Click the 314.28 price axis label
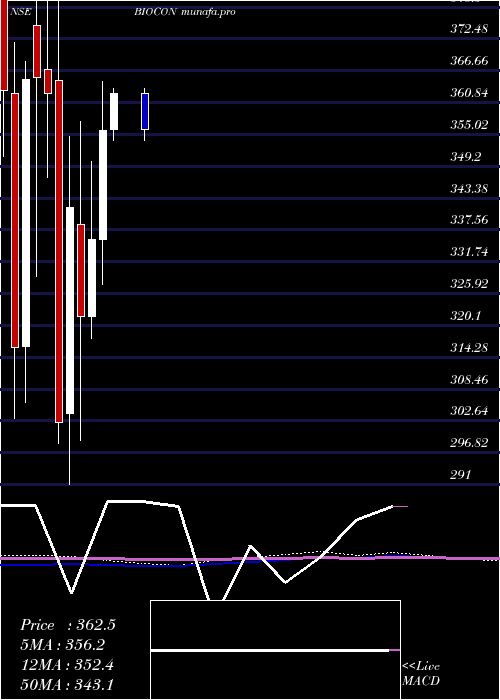The image size is (500, 700). 469,347
